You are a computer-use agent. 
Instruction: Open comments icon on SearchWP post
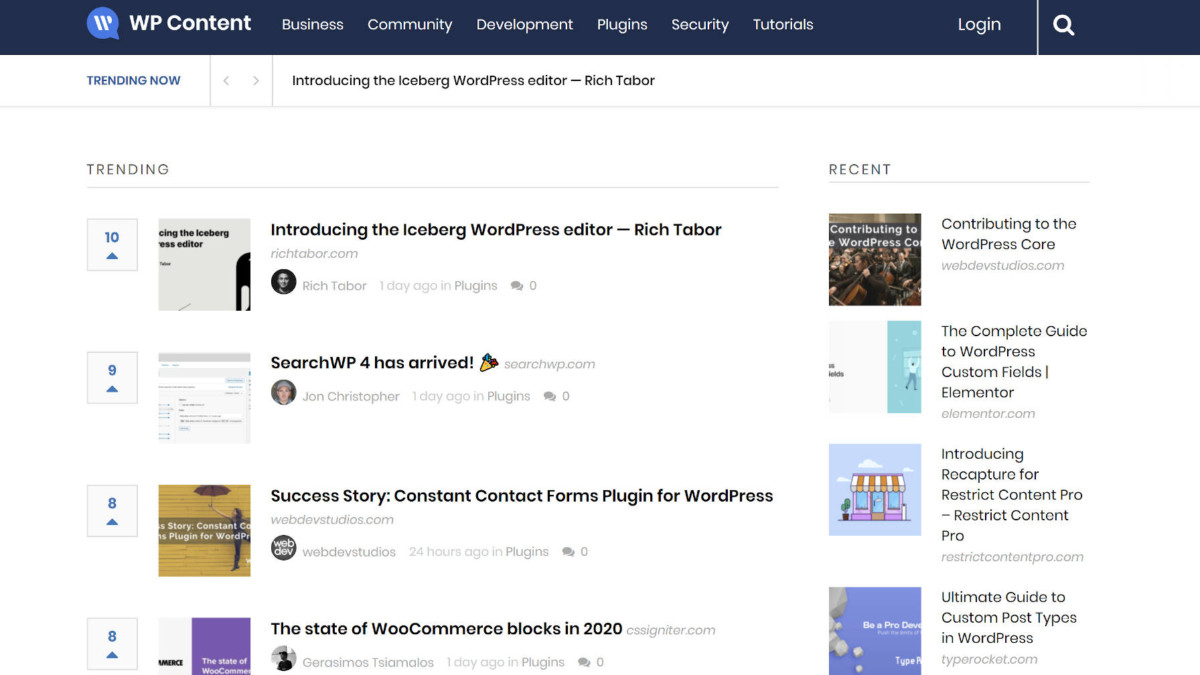click(x=550, y=397)
